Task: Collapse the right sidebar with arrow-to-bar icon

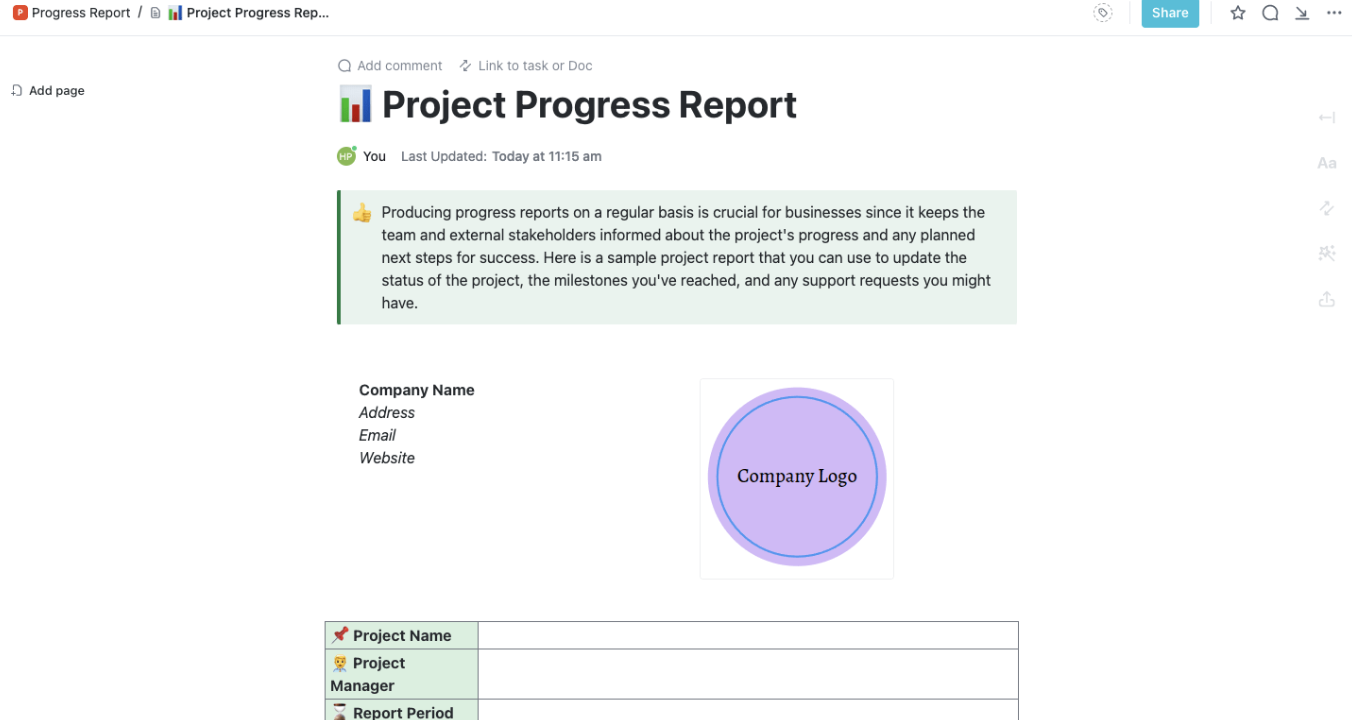Action: click(1327, 118)
